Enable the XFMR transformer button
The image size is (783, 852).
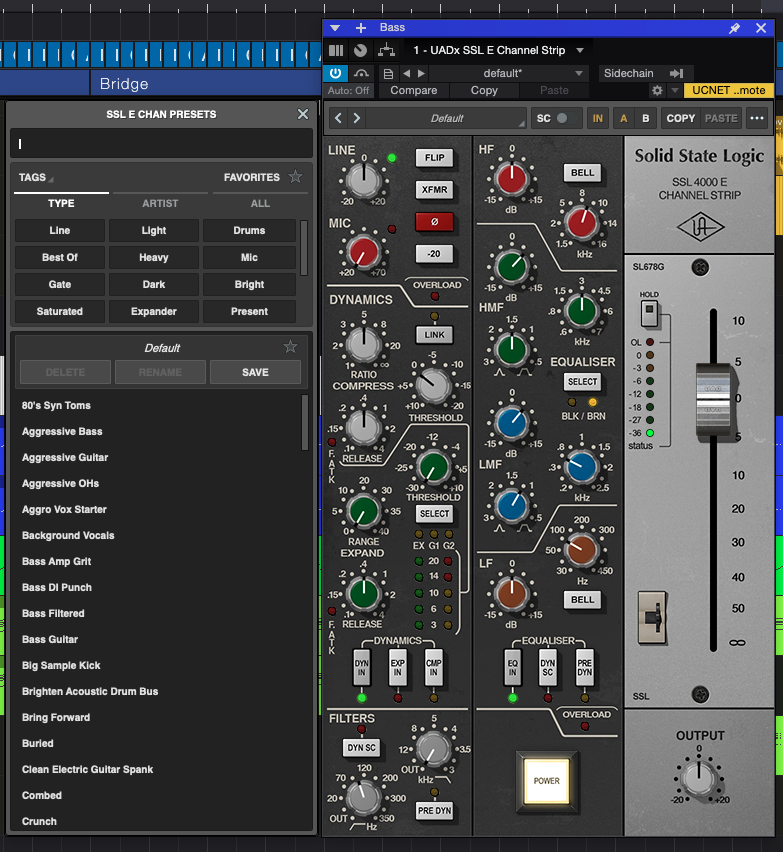point(434,190)
